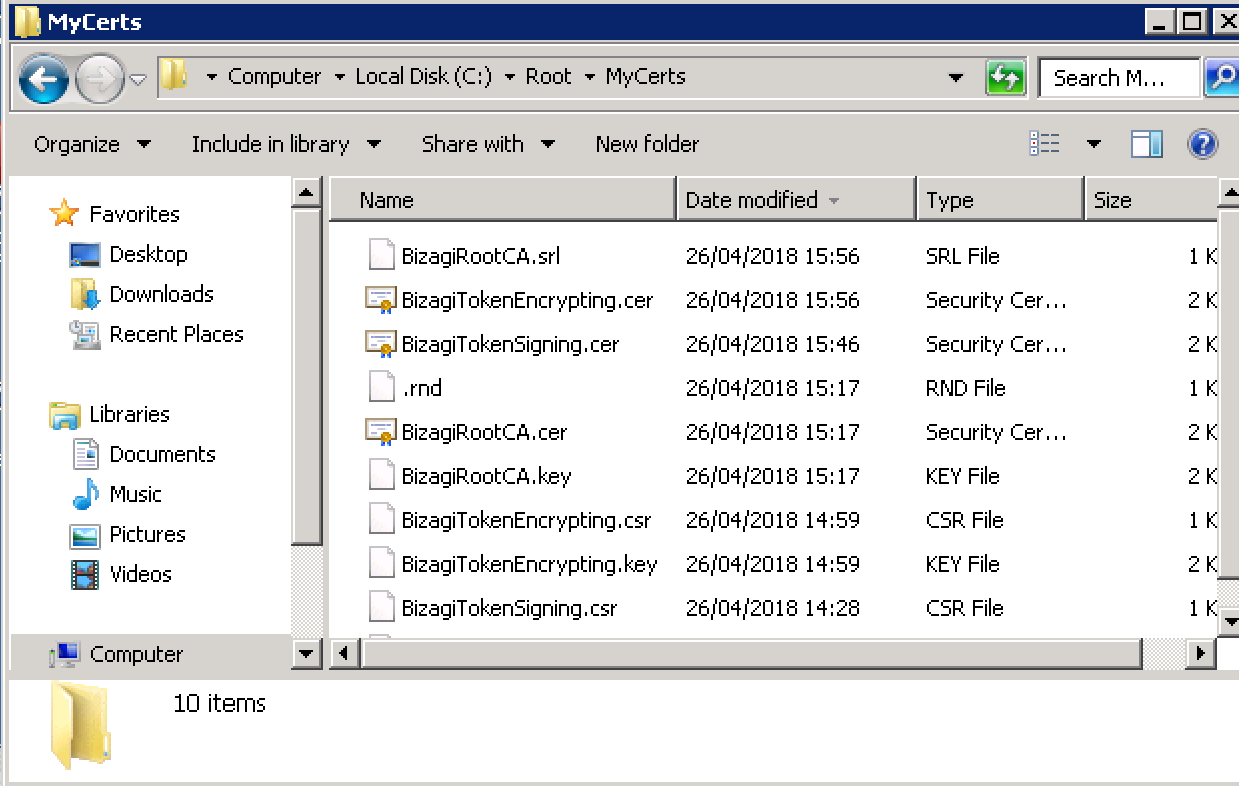
Task: Select the .rnd file icon
Action: [x=381, y=388]
